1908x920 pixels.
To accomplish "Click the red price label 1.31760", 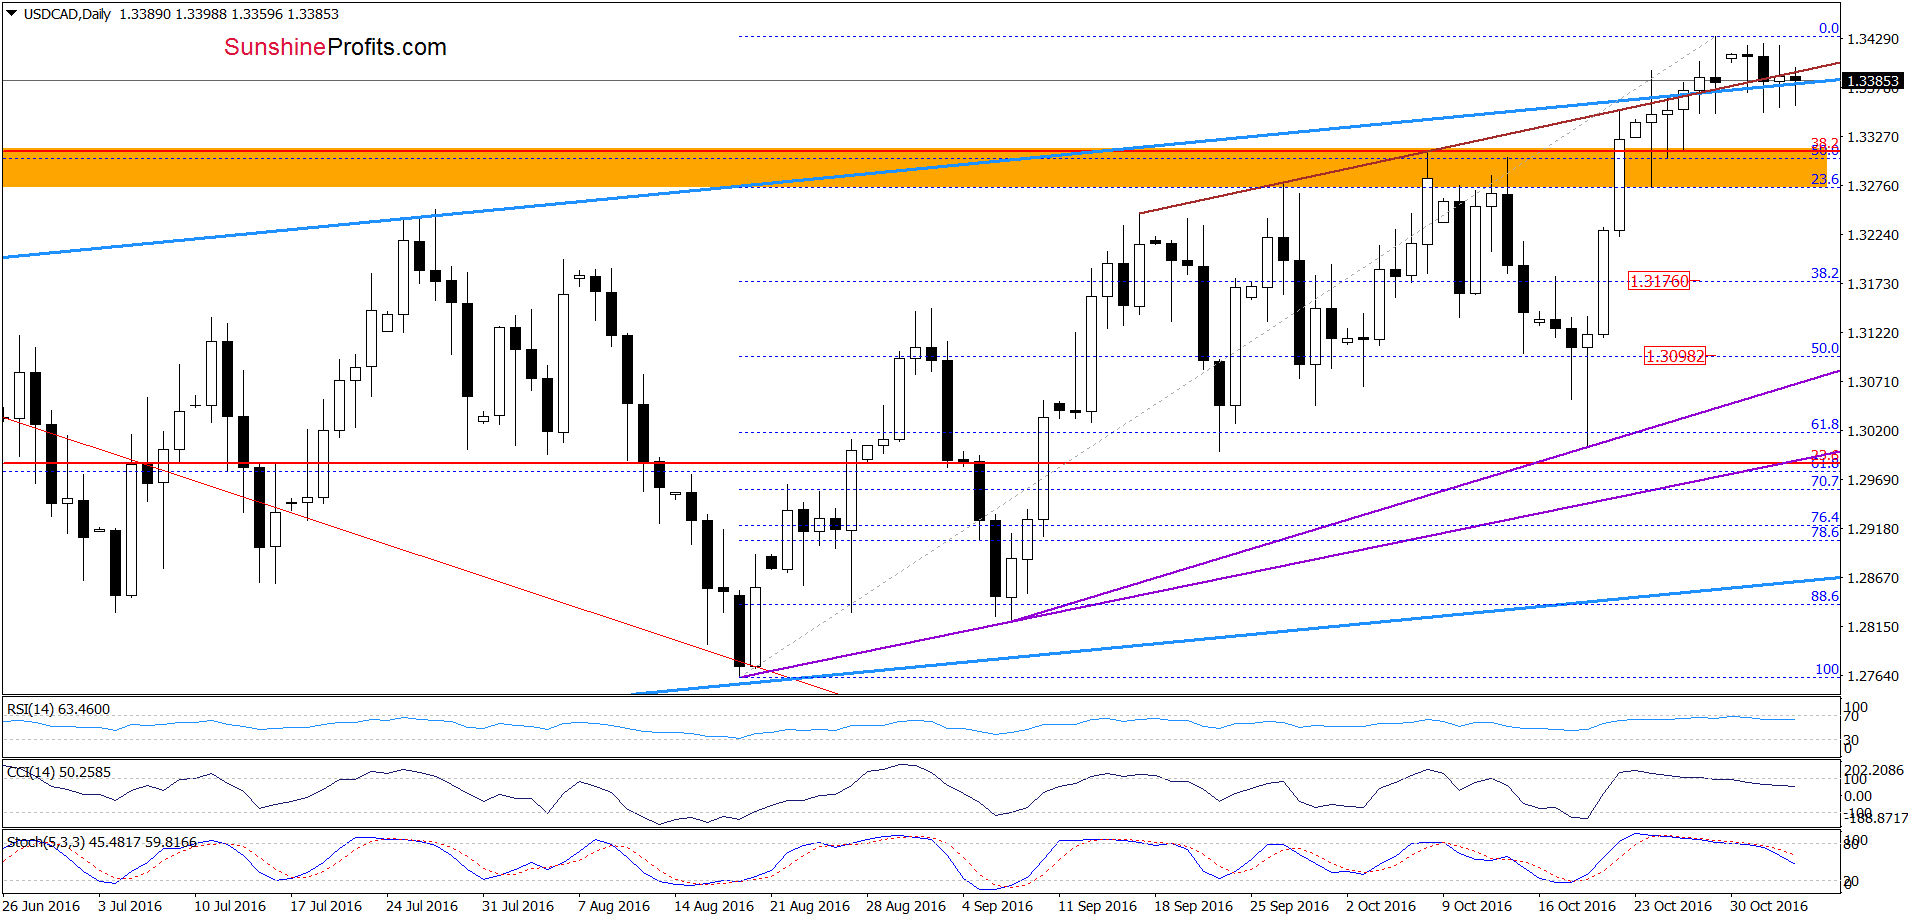I will coord(1659,281).
